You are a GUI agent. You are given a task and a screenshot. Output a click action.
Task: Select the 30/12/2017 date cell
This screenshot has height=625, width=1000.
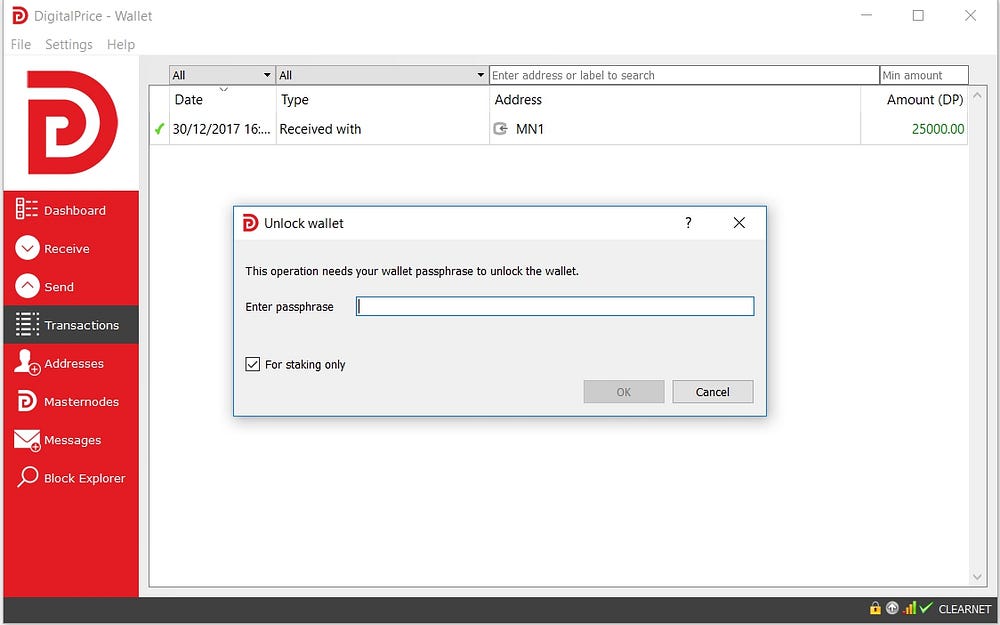222,129
